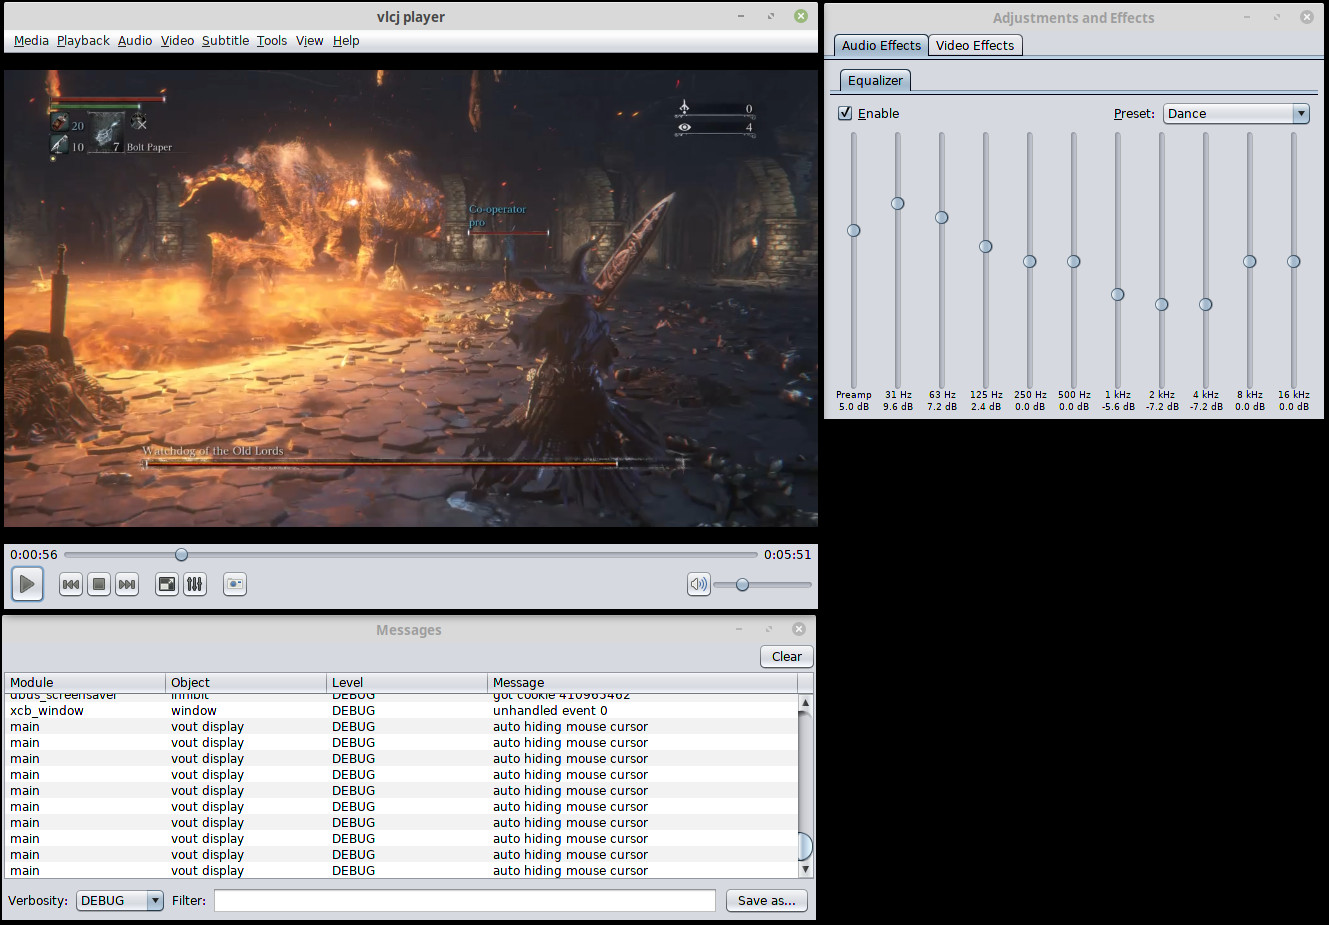Skip to next track
This screenshot has width=1329, height=925.
click(127, 584)
